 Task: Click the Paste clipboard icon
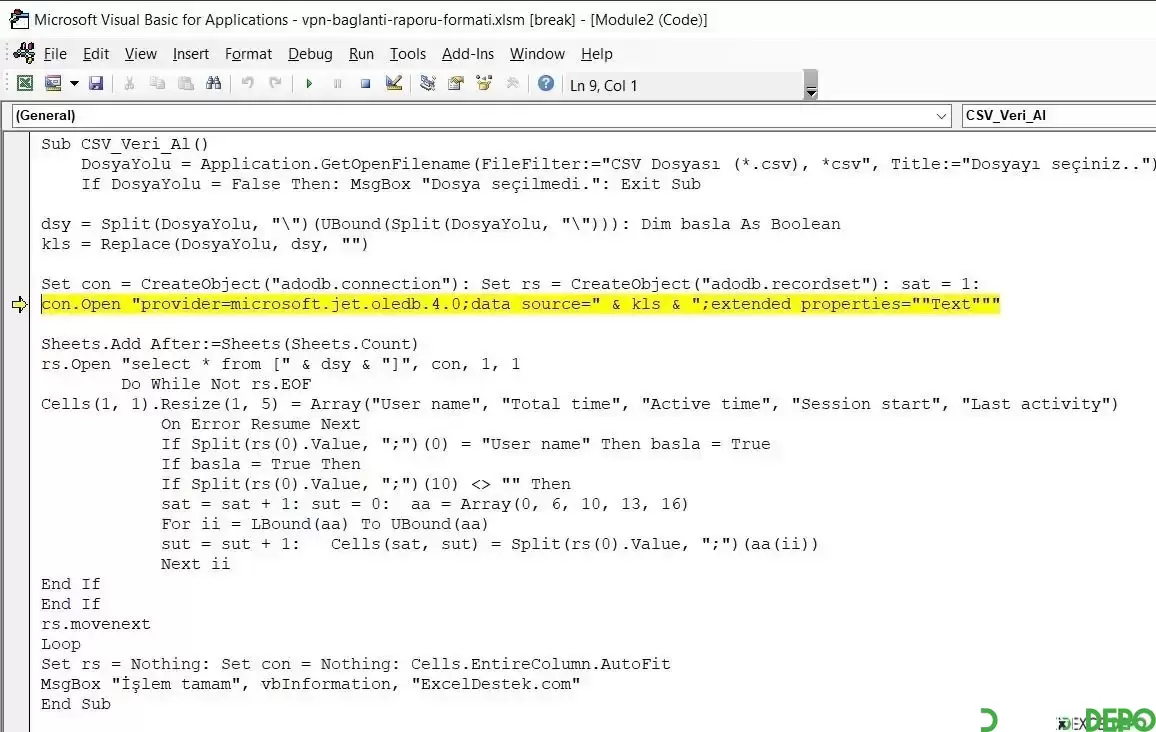(186, 83)
